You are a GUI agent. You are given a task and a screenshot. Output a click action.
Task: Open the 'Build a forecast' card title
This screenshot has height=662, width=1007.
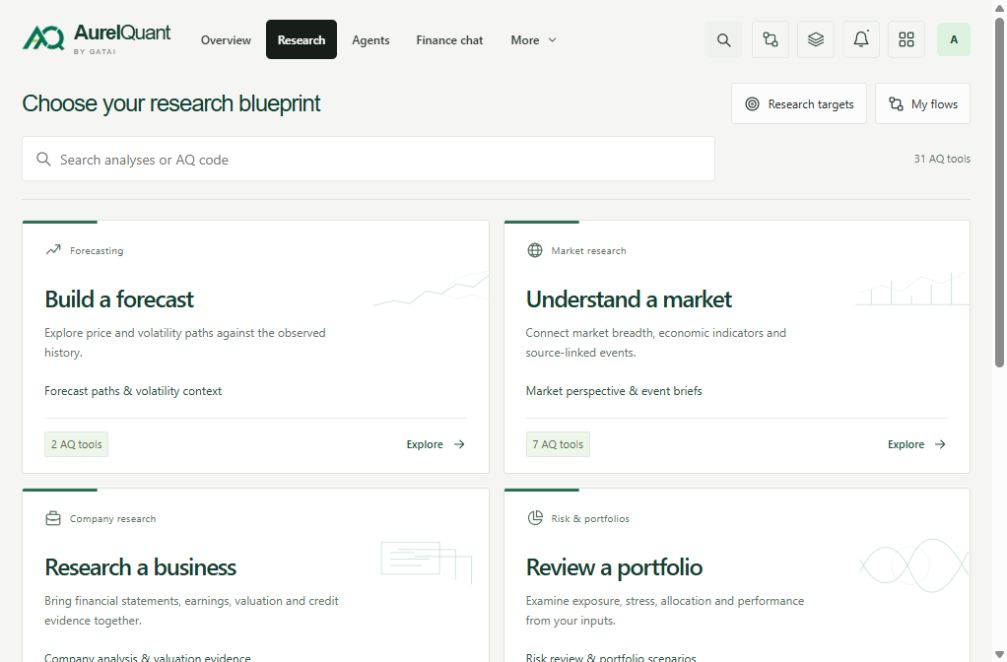point(119,299)
